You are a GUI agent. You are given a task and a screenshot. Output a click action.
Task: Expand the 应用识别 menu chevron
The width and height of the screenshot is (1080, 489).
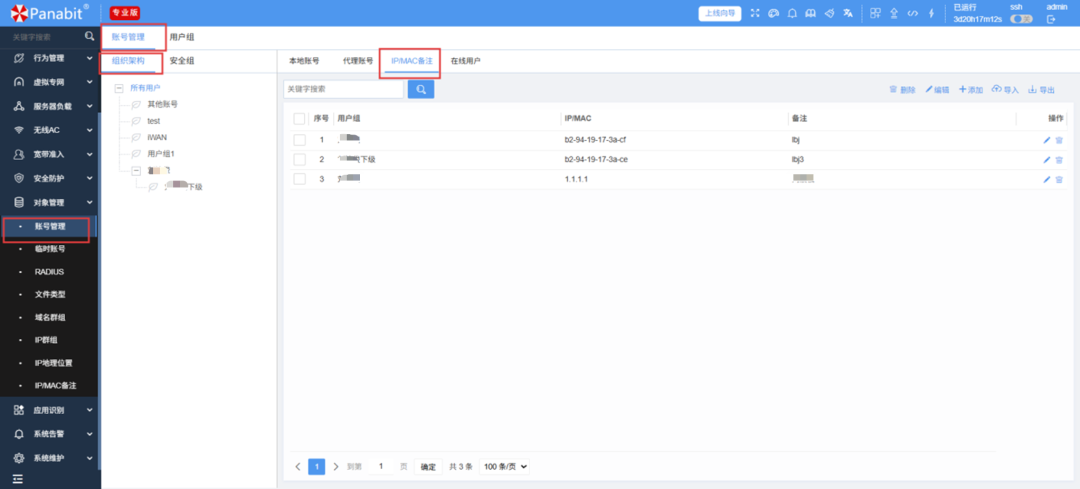[90, 410]
